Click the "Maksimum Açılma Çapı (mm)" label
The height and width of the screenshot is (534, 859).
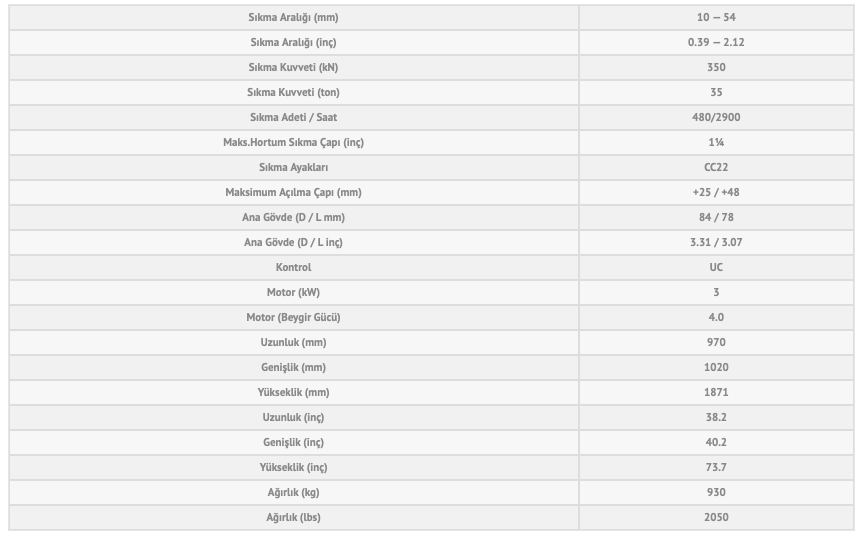(x=293, y=193)
